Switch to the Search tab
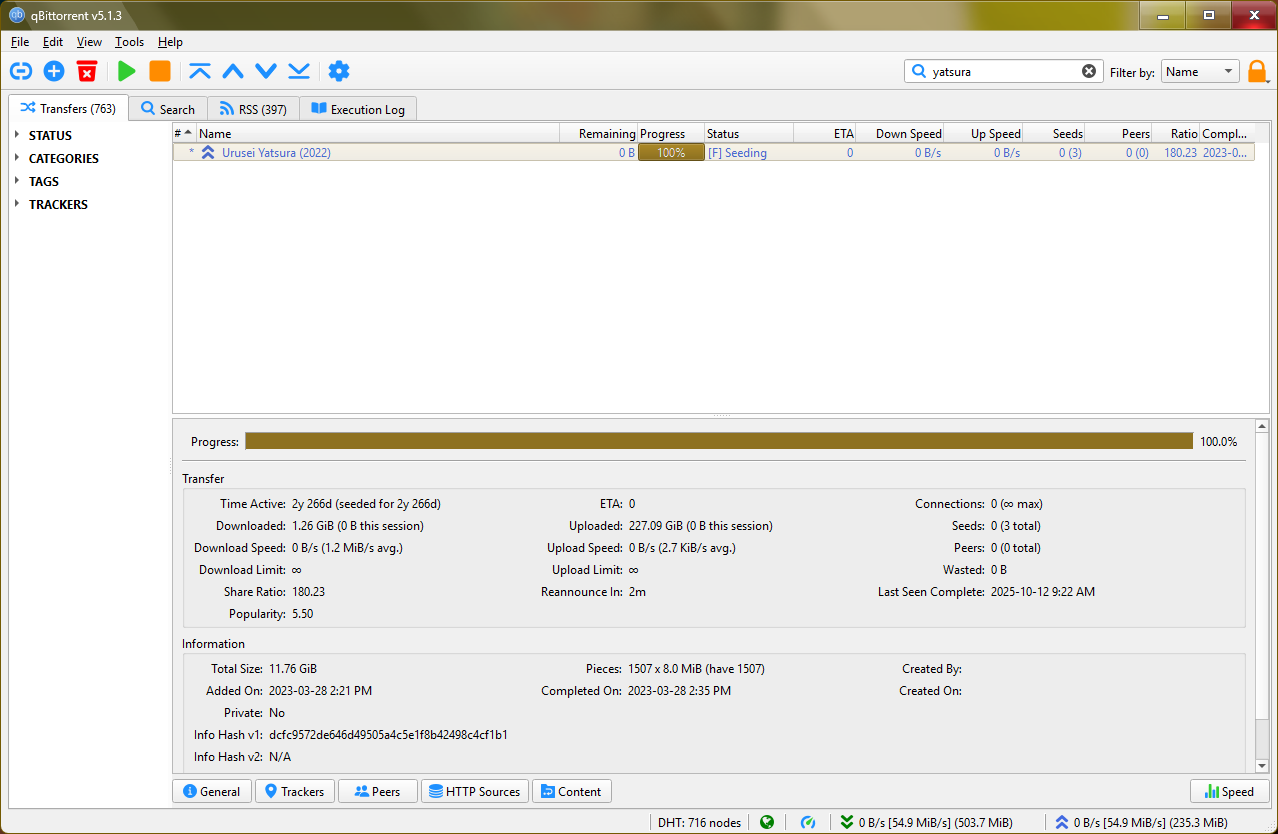 coord(168,109)
